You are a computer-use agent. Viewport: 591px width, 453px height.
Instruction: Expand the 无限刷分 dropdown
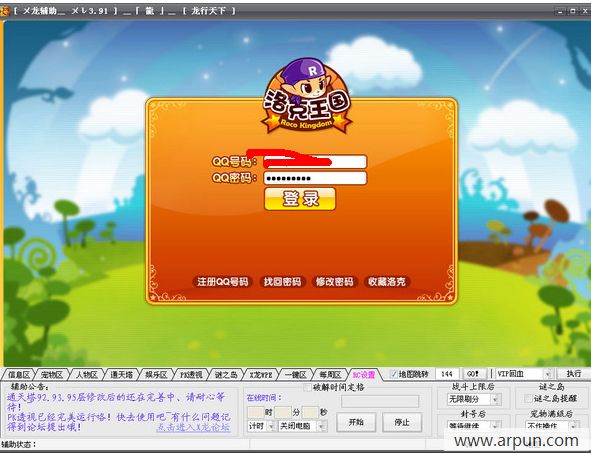[x=495, y=399]
